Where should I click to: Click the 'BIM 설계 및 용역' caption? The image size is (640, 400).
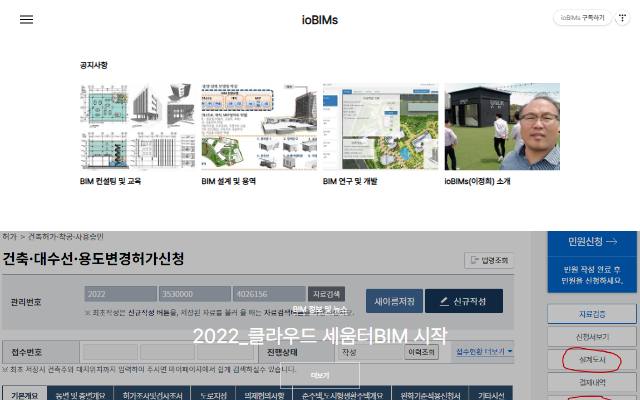229,181
